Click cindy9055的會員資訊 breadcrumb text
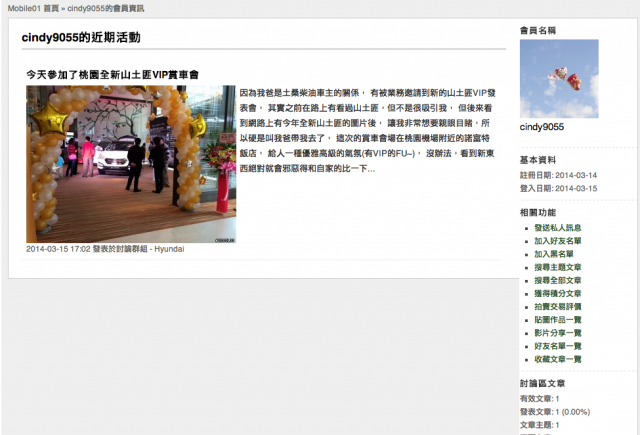640x435 pixels. pyautogui.click(x=106, y=8)
